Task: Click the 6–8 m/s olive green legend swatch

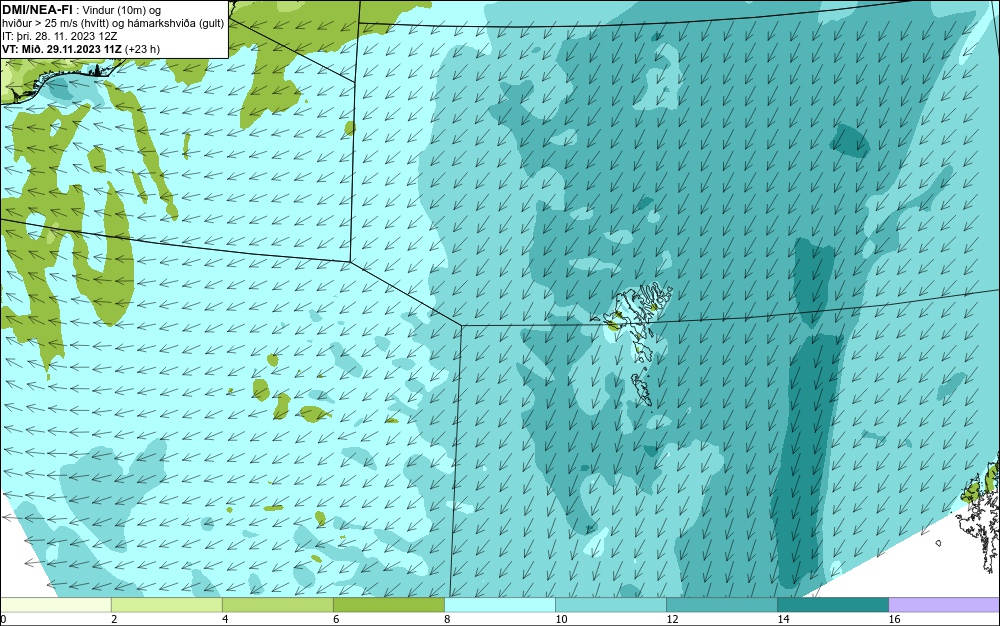Action: point(388,605)
